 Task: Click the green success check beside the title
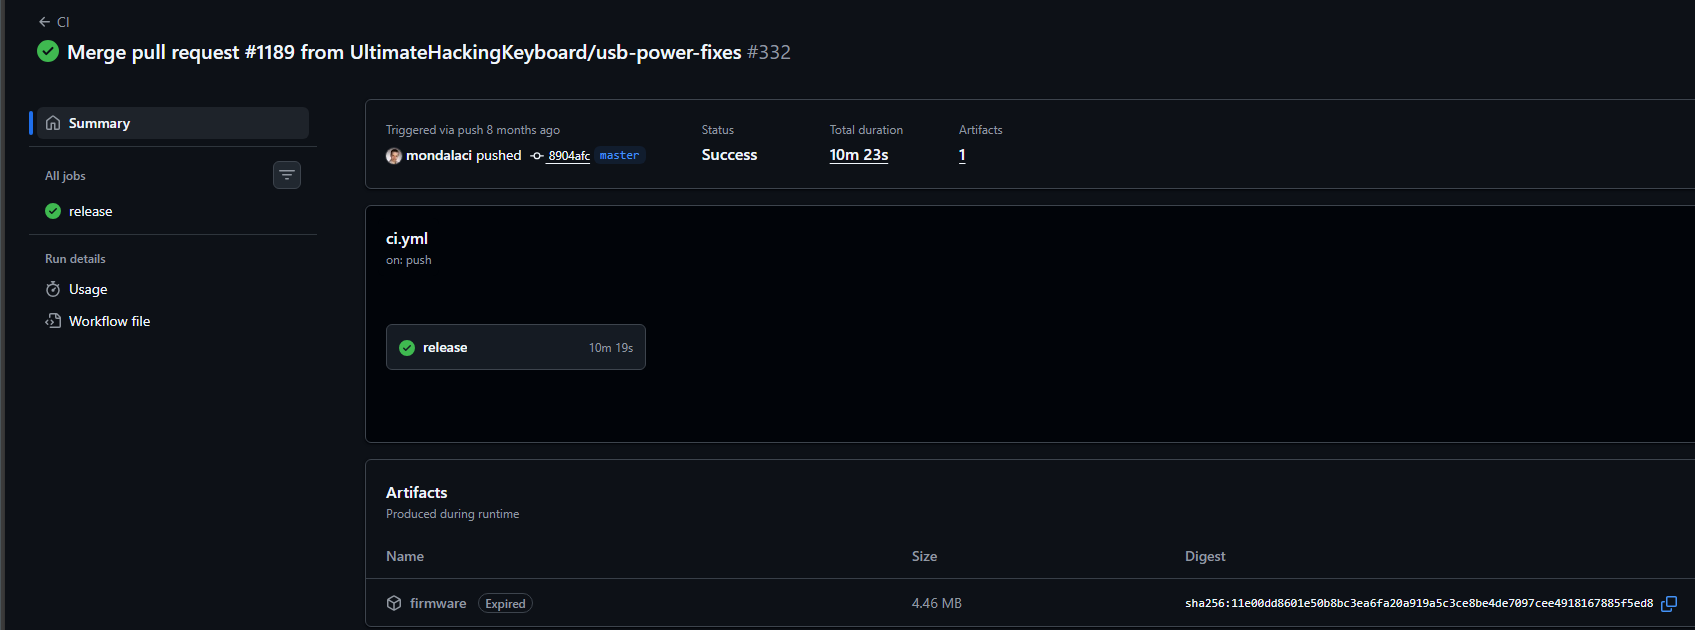click(x=48, y=51)
